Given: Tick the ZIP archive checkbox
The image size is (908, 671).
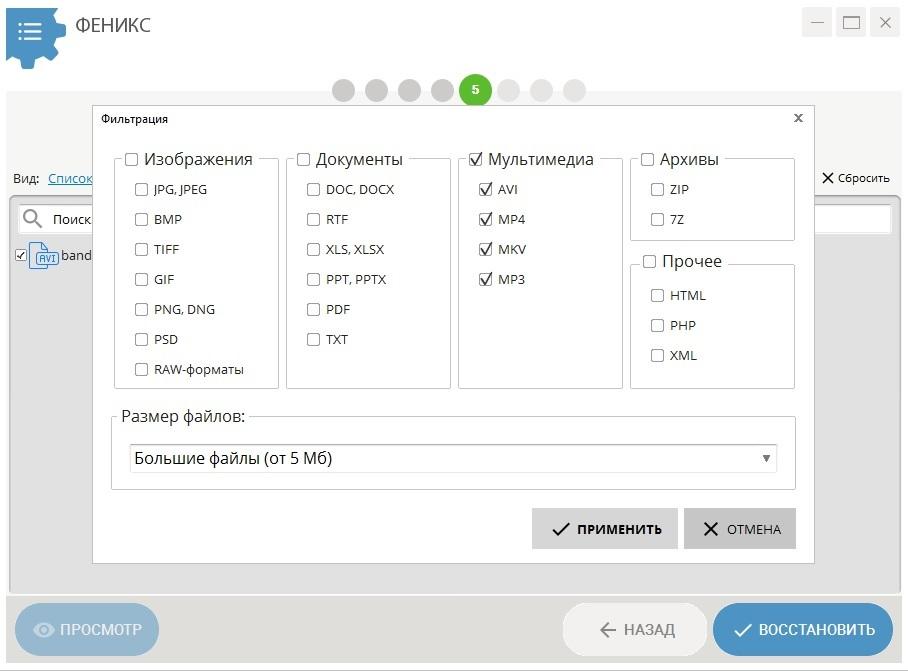Looking at the screenshot, I should click(657, 189).
